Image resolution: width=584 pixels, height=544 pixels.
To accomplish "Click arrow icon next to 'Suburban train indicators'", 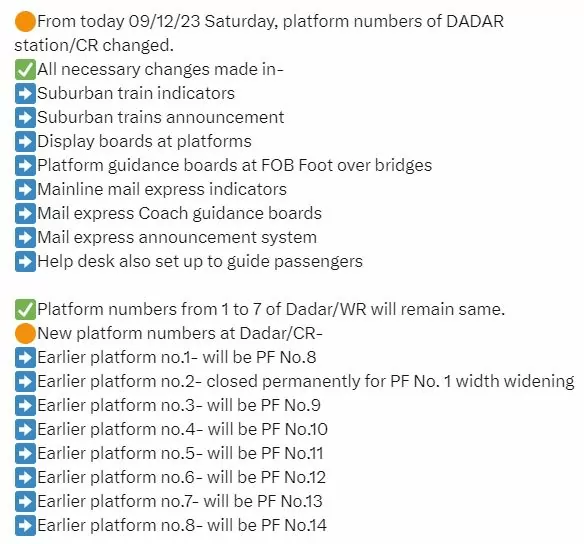I will click(25, 93).
